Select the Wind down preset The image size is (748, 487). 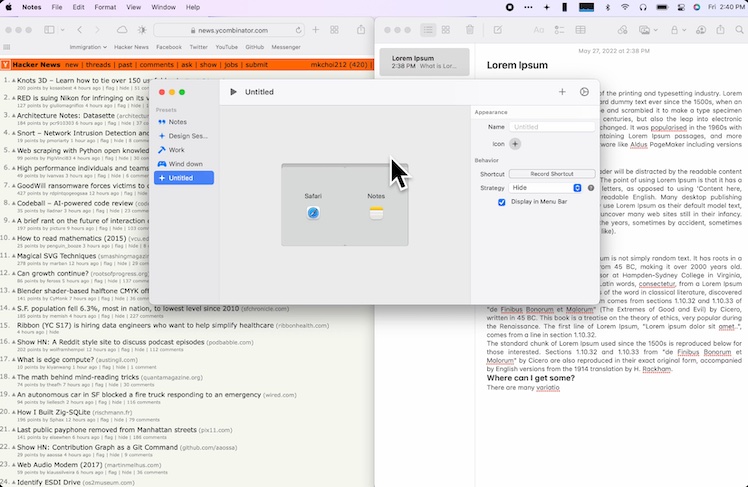tap(185, 164)
